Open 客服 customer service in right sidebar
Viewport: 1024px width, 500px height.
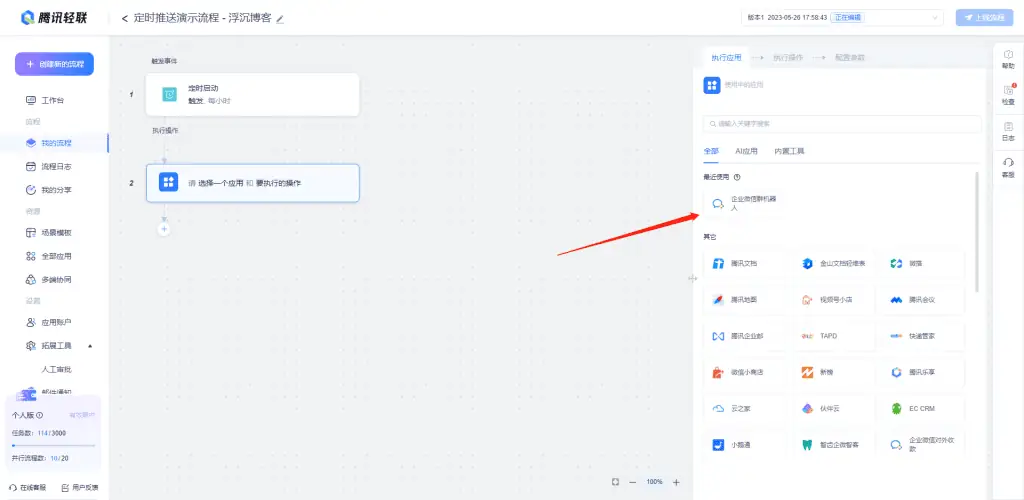pyautogui.click(x=1008, y=167)
